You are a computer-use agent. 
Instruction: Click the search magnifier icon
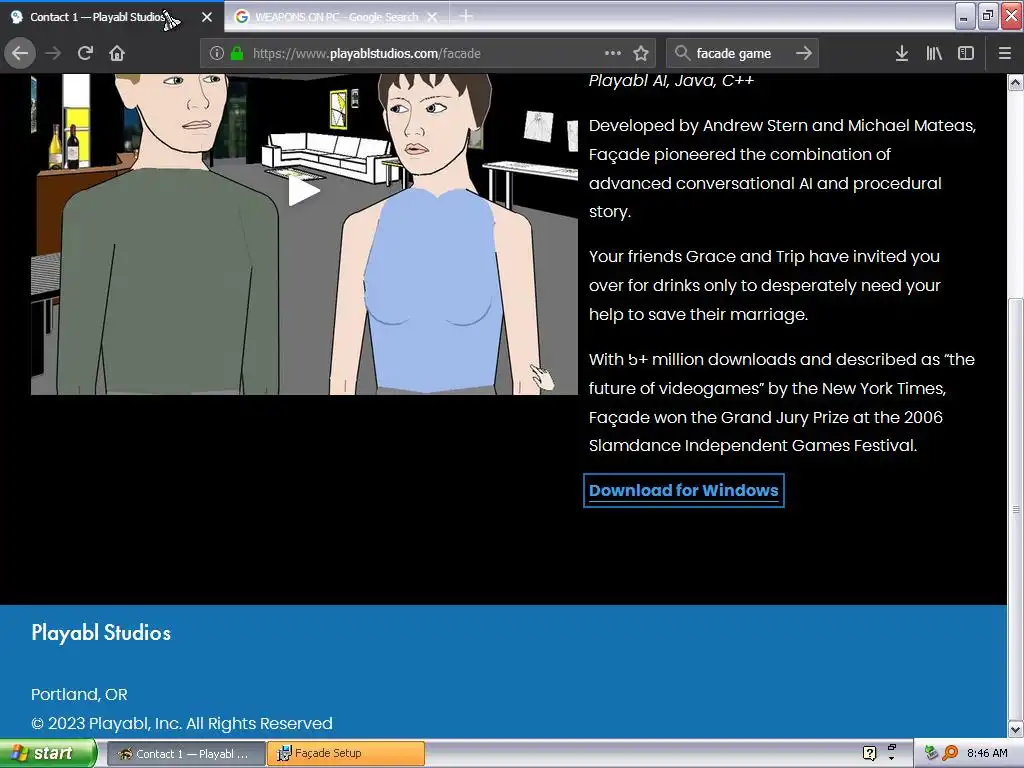(x=682, y=53)
